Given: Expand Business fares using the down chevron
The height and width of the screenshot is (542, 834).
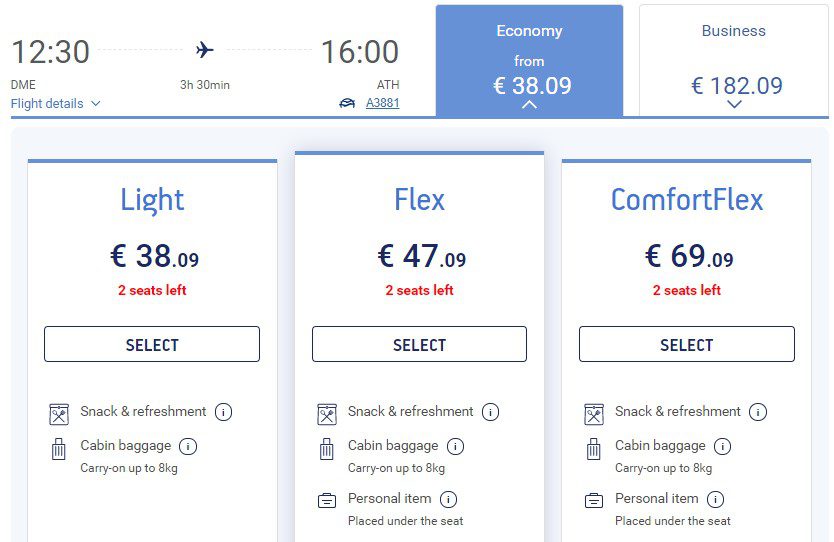Looking at the screenshot, I should 735,104.
